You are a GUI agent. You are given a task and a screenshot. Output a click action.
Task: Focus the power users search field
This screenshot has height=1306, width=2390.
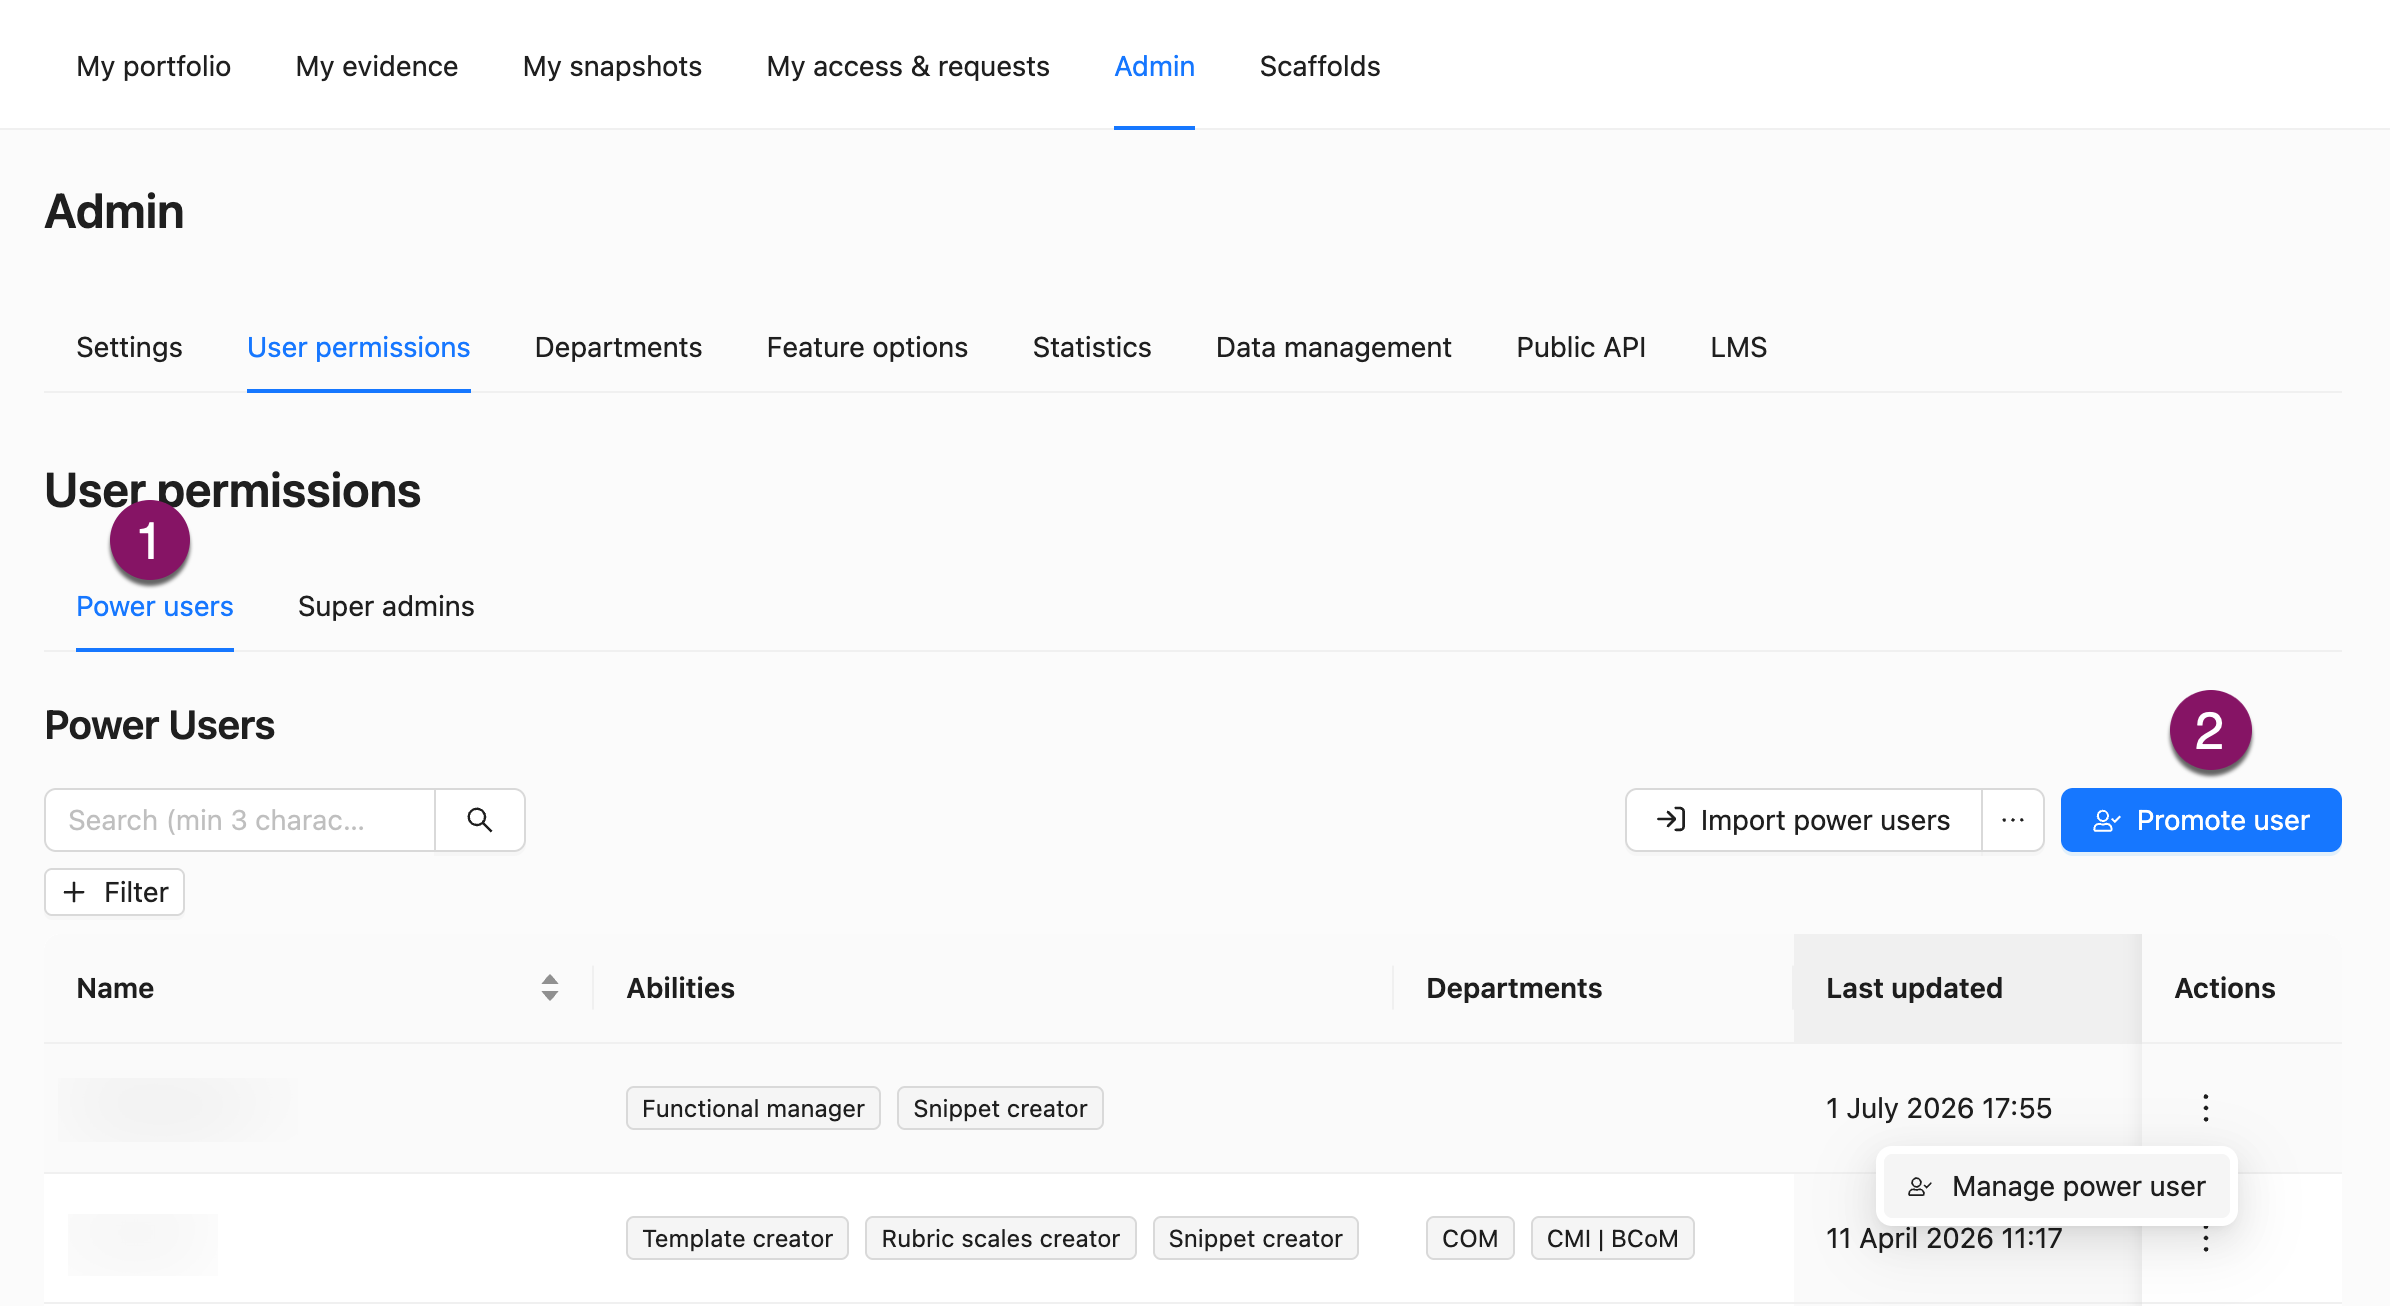point(240,820)
